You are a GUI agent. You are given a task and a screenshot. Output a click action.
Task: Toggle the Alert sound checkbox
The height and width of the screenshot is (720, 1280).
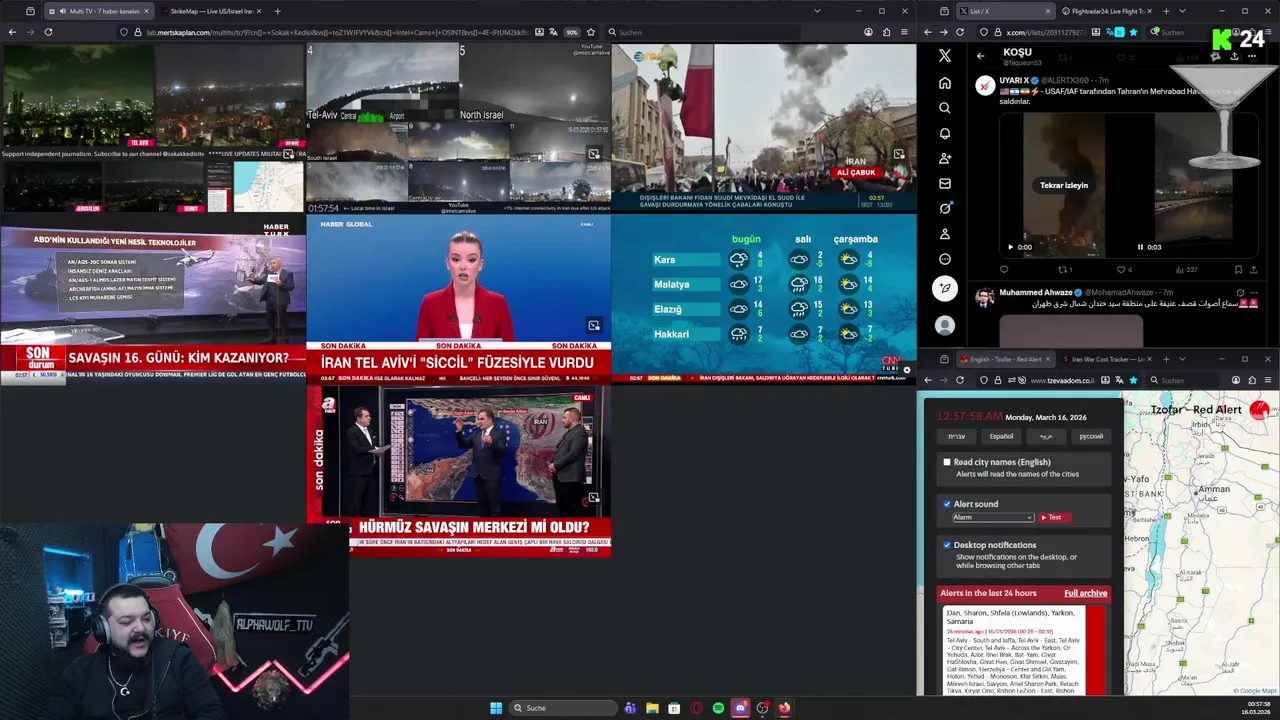click(x=947, y=504)
